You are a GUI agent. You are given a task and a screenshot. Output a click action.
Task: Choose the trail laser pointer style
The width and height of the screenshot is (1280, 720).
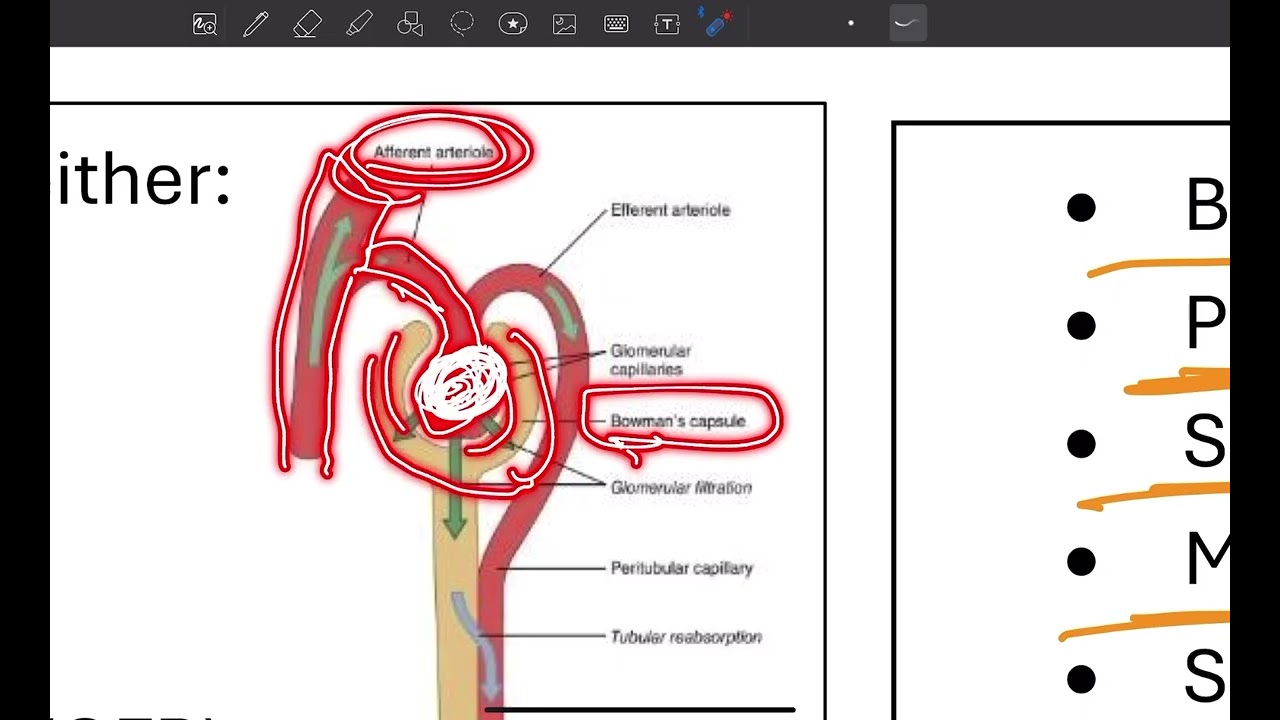tap(908, 23)
